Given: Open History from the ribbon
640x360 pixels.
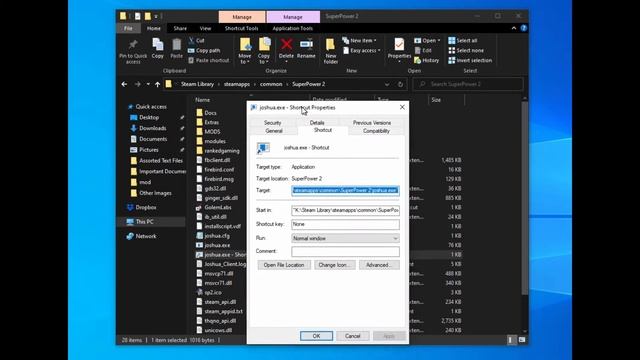Looking at the screenshot, I should [427, 60].
